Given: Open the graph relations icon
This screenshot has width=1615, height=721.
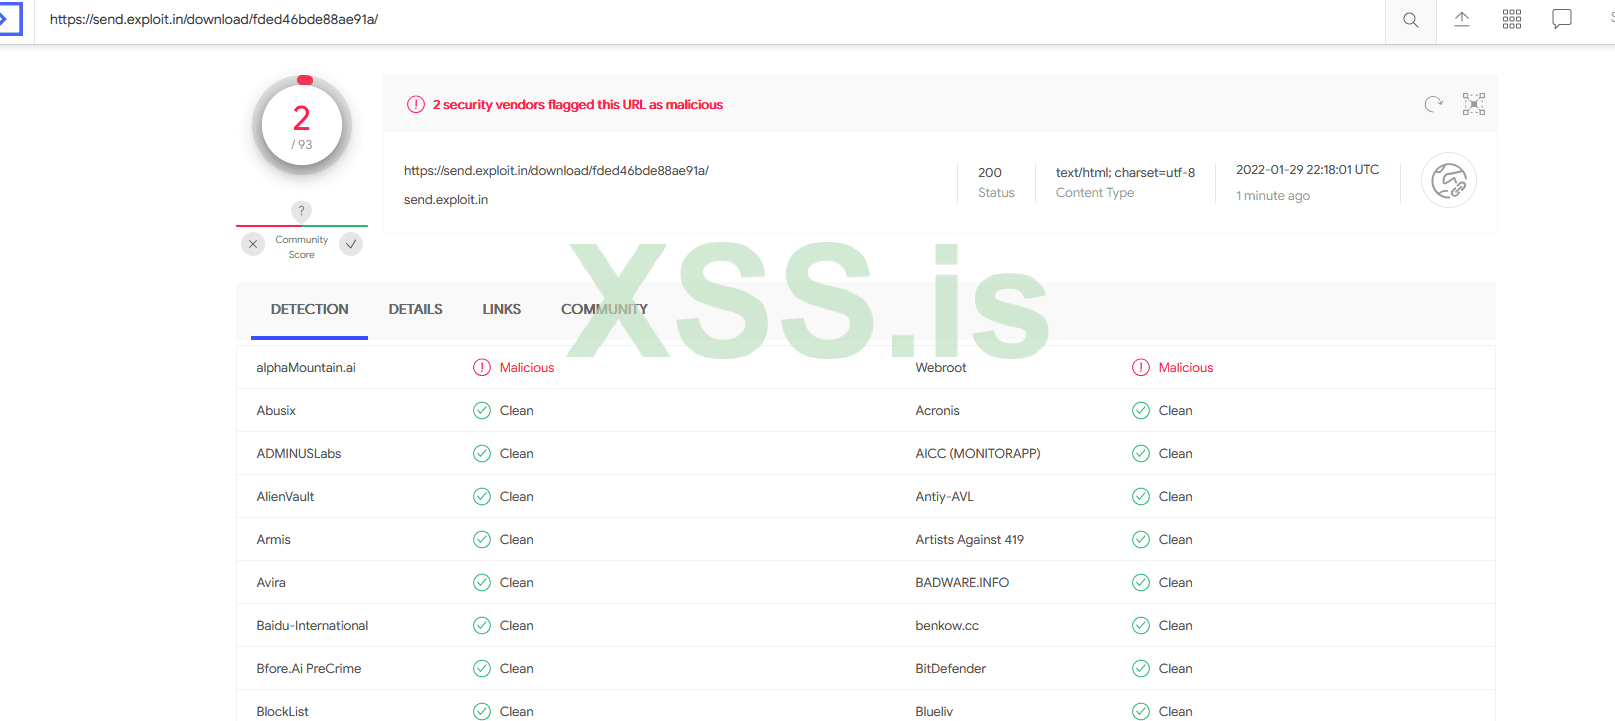Looking at the screenshot, I should (1474, 104).
